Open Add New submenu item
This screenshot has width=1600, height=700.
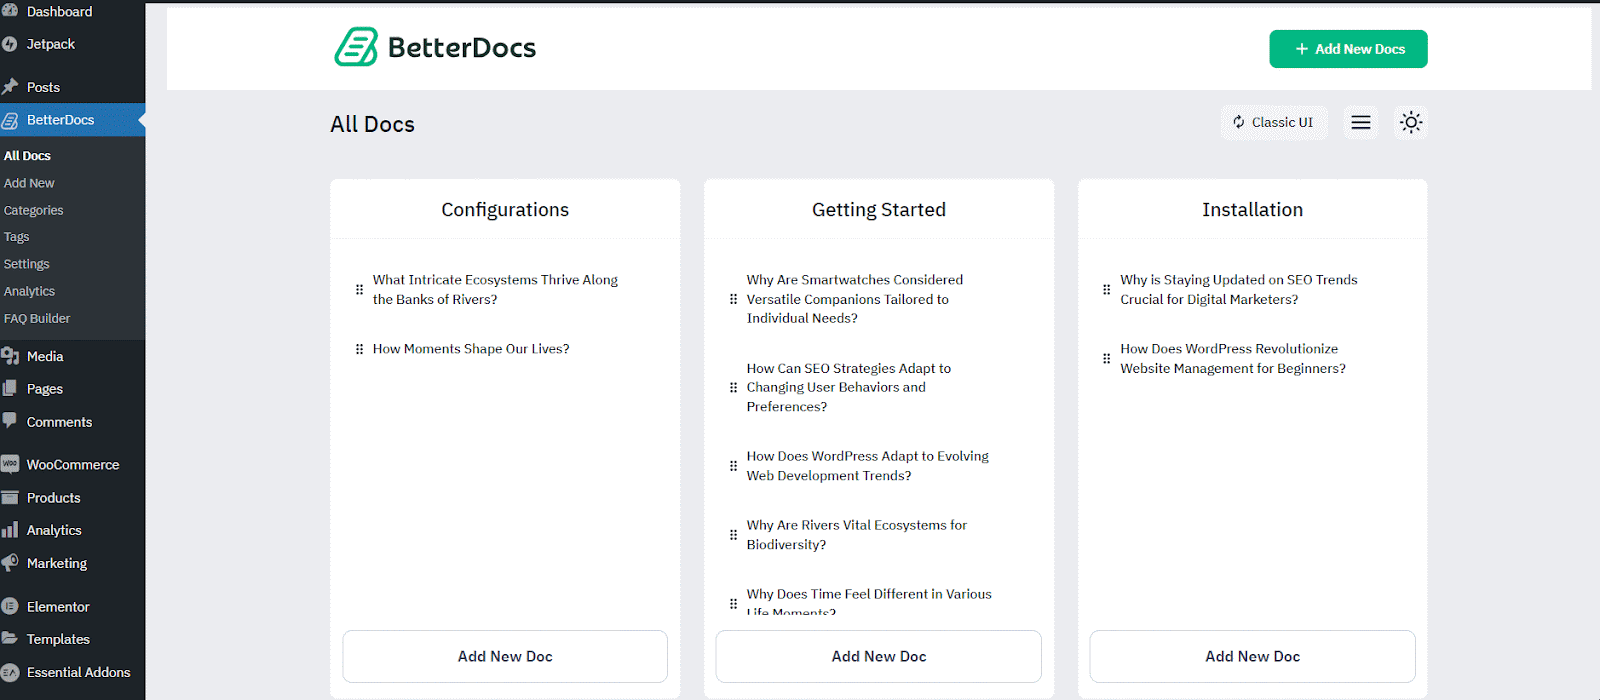tap(29, 183)
